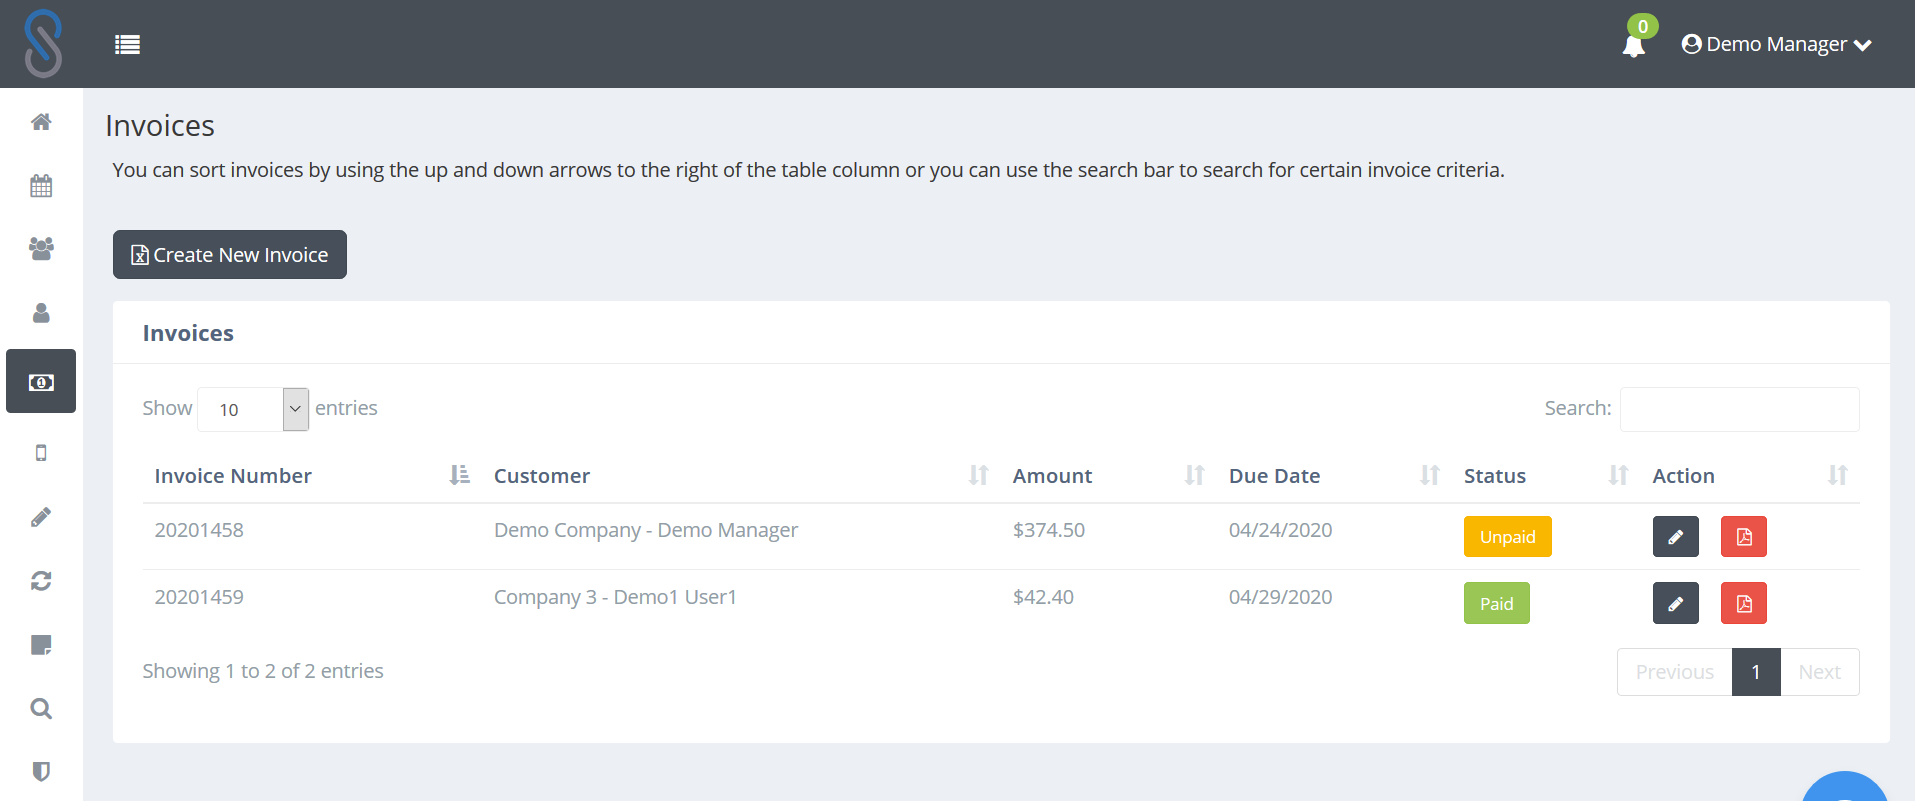Click Create New Invoice button
The height and width of the screenshot is (801, 1915).
[x=230, y=255]
